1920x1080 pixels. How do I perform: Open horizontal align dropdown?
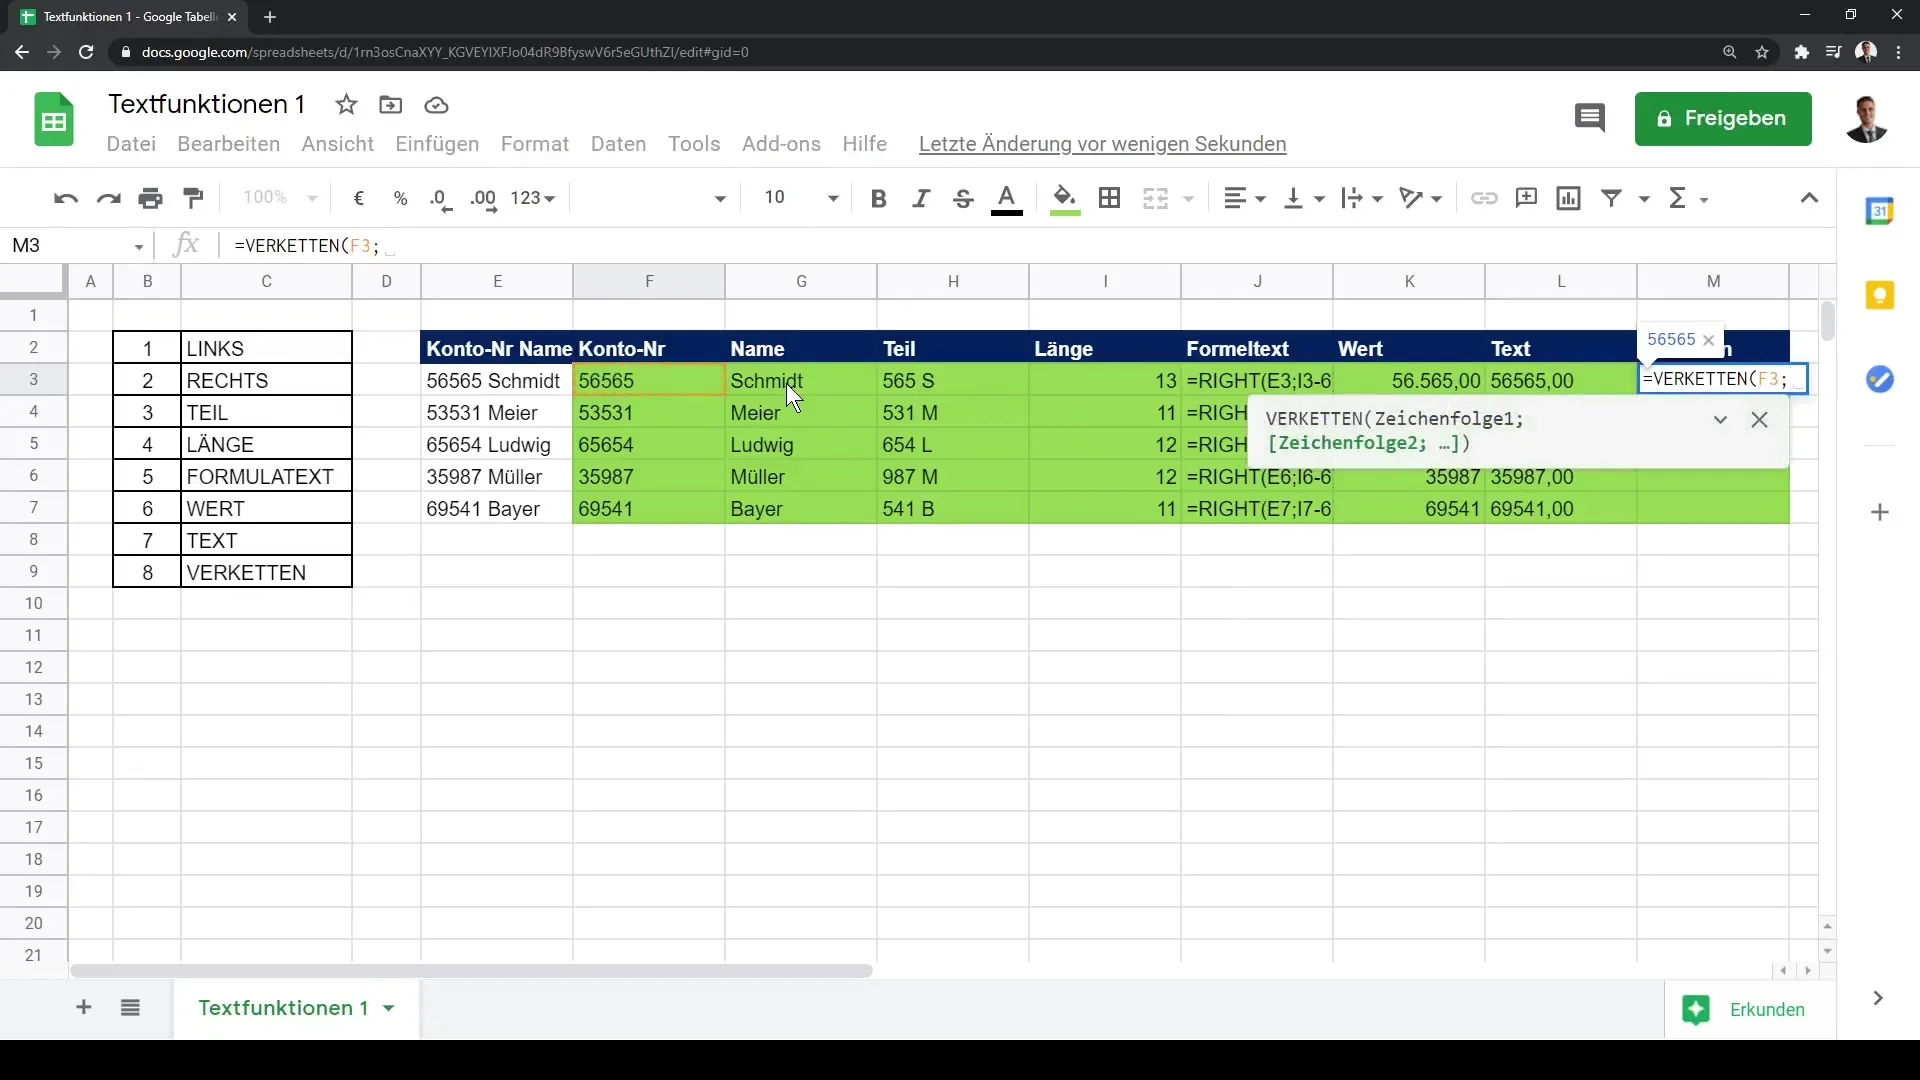[x=1245, y=198]
